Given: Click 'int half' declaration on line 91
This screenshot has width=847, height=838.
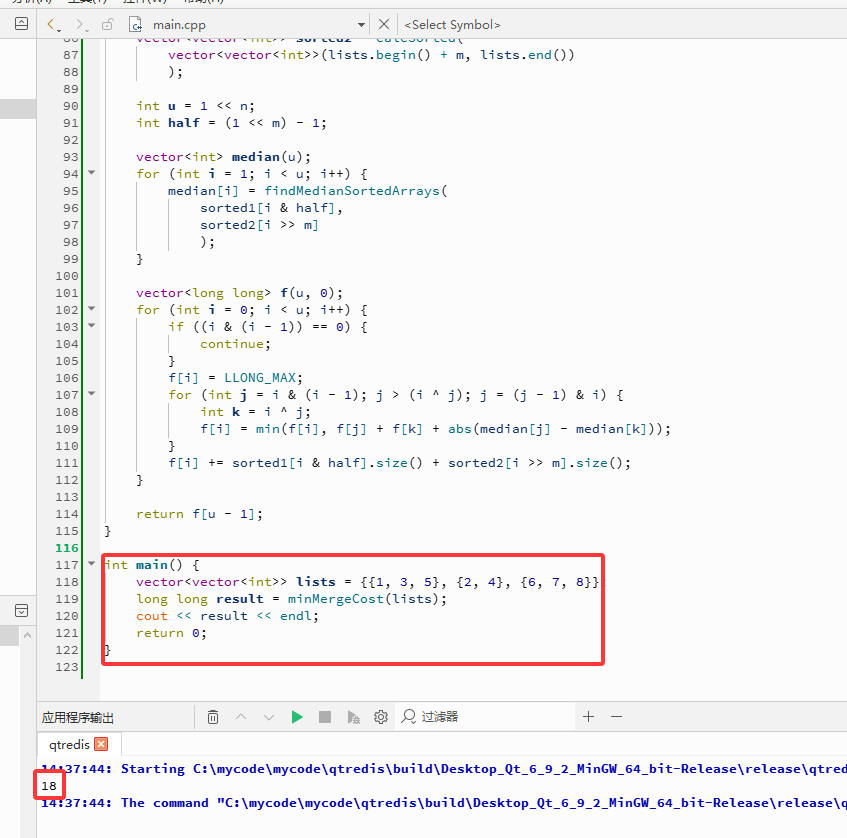Looking at the screenshot, I should [x=167, y=123].
